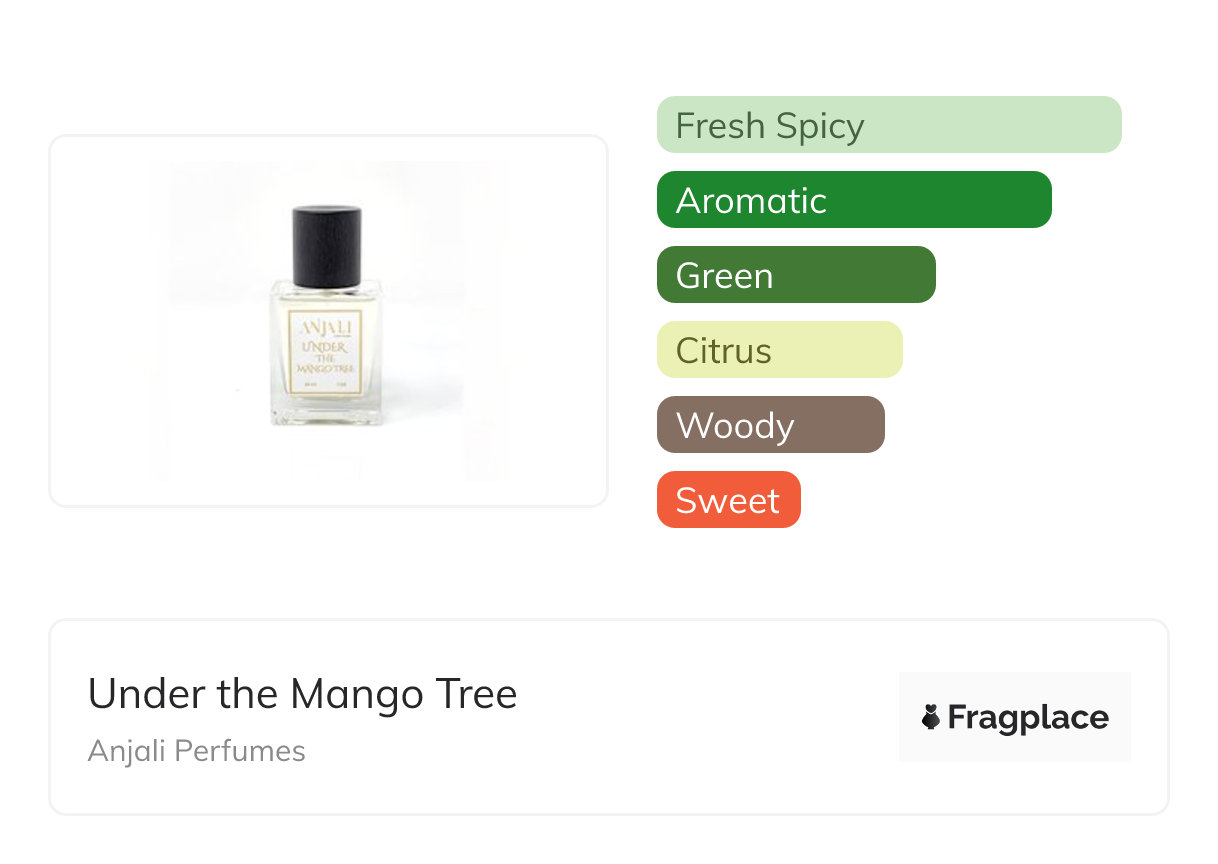Select the dark green Aromatic accord bar
Viewport: 1218px width, 864px height.
pos(853,200)
